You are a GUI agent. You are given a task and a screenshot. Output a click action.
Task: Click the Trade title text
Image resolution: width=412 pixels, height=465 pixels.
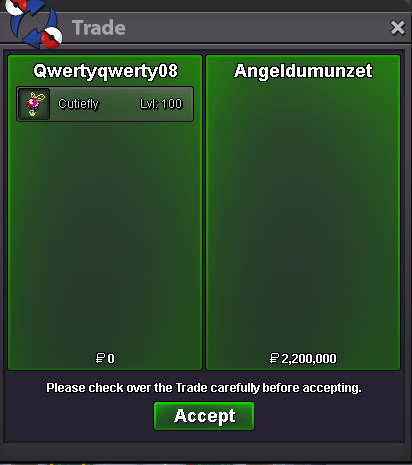click(99, 28)
